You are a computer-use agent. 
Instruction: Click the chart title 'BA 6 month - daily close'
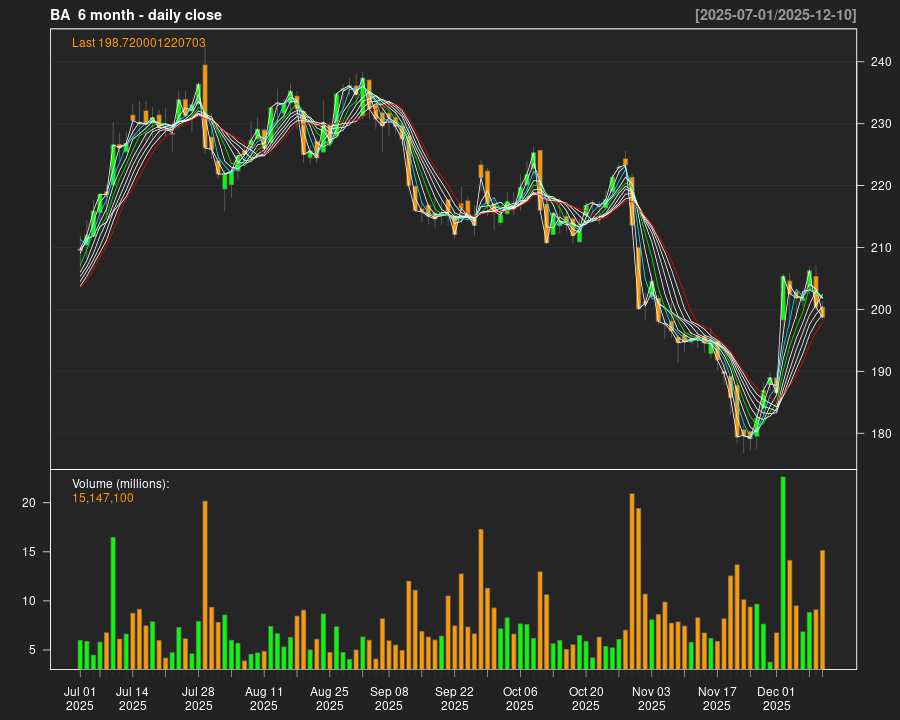(136, 15)
